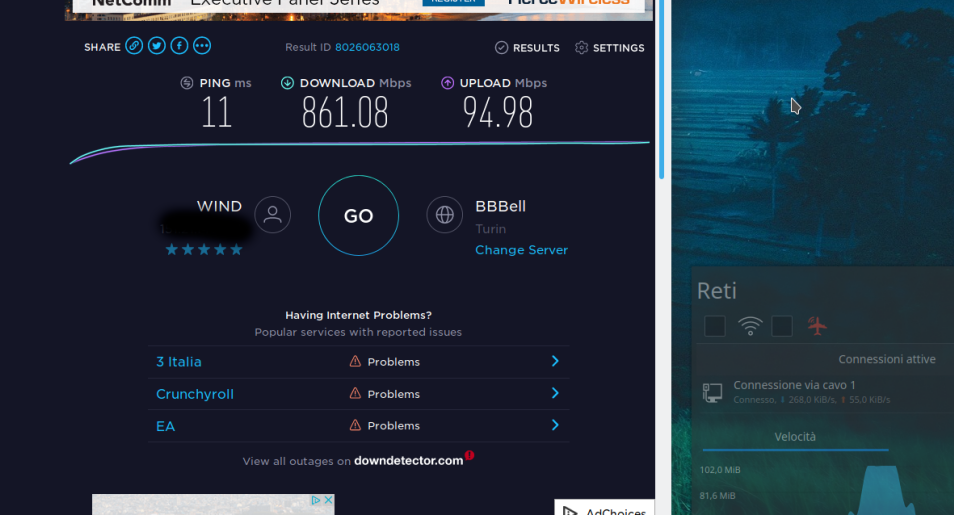The height and width of the screenshot is (515, 954).
Task: Click the upload arrow icon beside UPLOAD
Action: [x=447, y=83]
